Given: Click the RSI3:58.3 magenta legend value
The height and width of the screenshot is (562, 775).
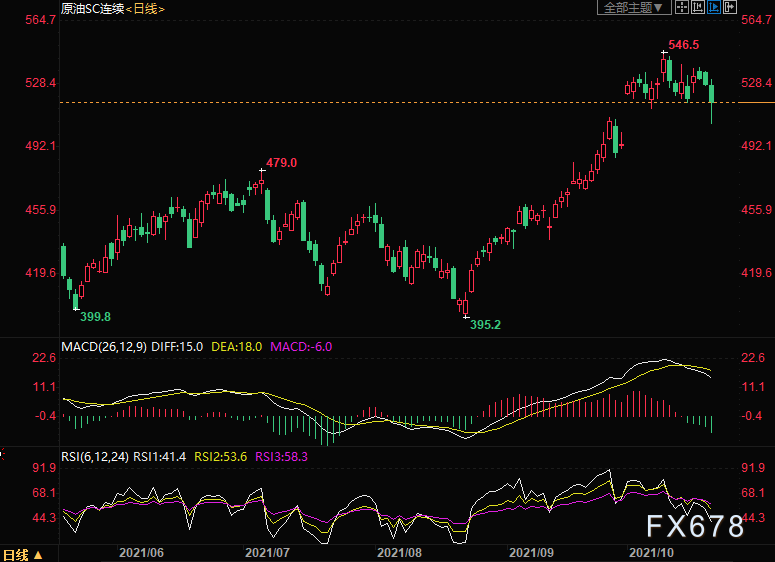Looking at the screenshot, I should (281, 456).
